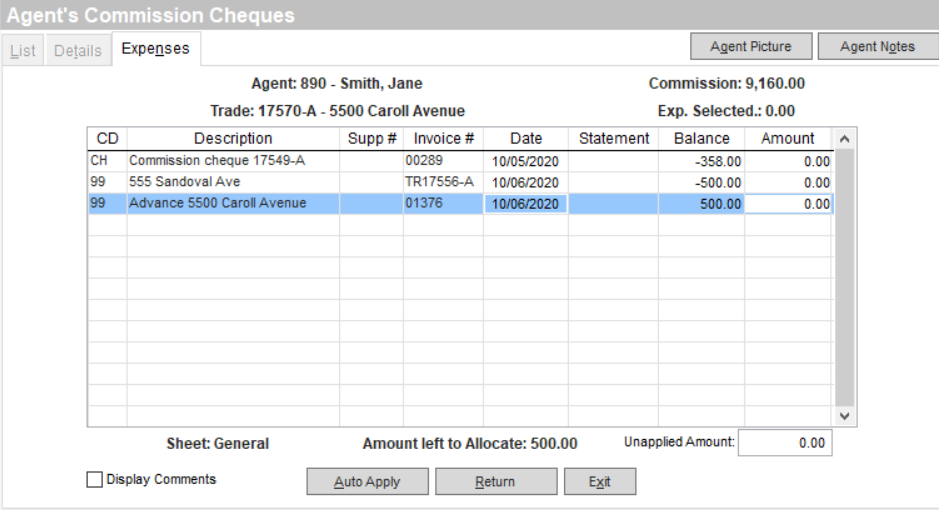Open the Details tab
This screenshot has height=511, width=939.
77,50
